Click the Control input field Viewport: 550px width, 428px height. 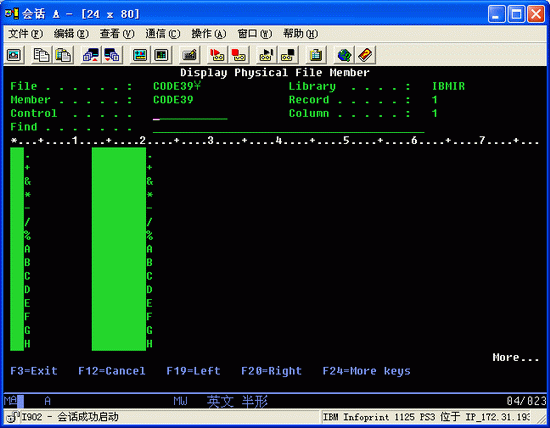(190, 114)
